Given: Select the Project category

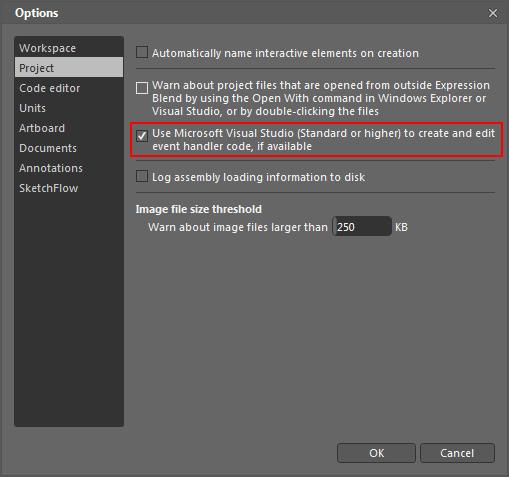Looking at the screenshot, I should (69, 68).
